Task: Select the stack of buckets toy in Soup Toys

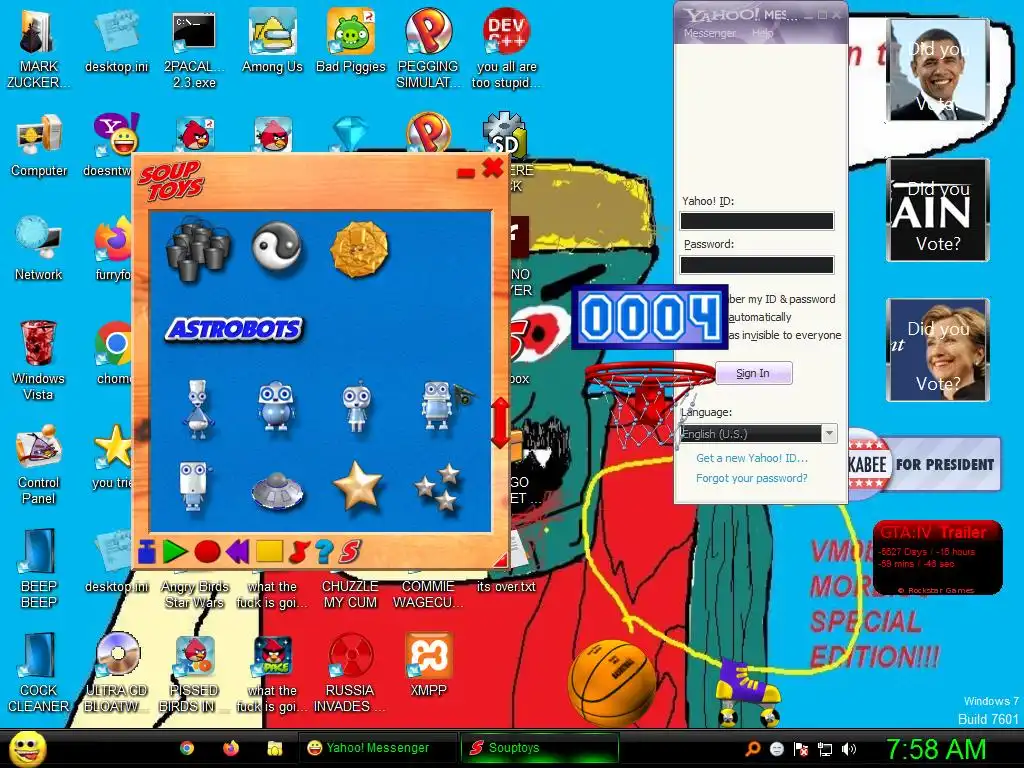Action: point(199,249)
